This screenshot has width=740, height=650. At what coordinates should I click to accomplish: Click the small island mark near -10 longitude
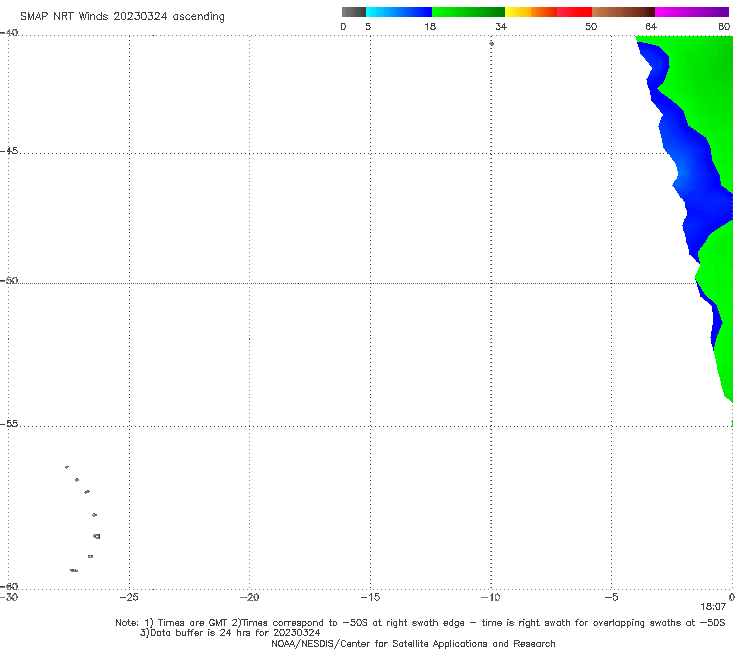(491, 43)
